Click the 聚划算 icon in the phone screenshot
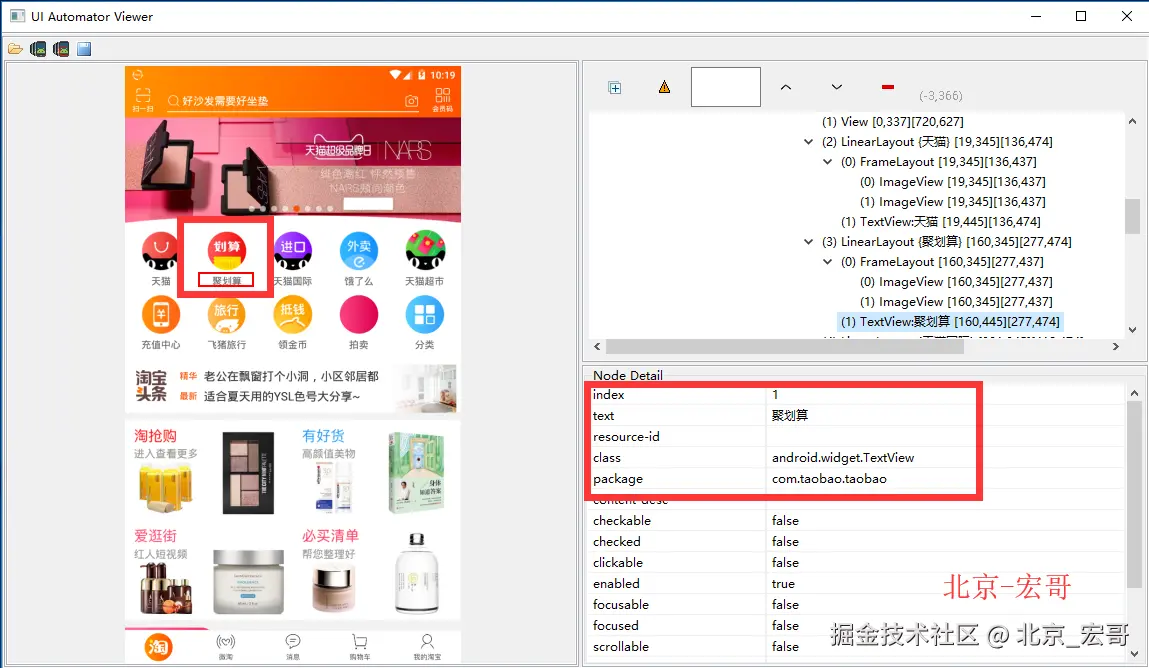Screen dimensions: 1149x668 point(226,250)
